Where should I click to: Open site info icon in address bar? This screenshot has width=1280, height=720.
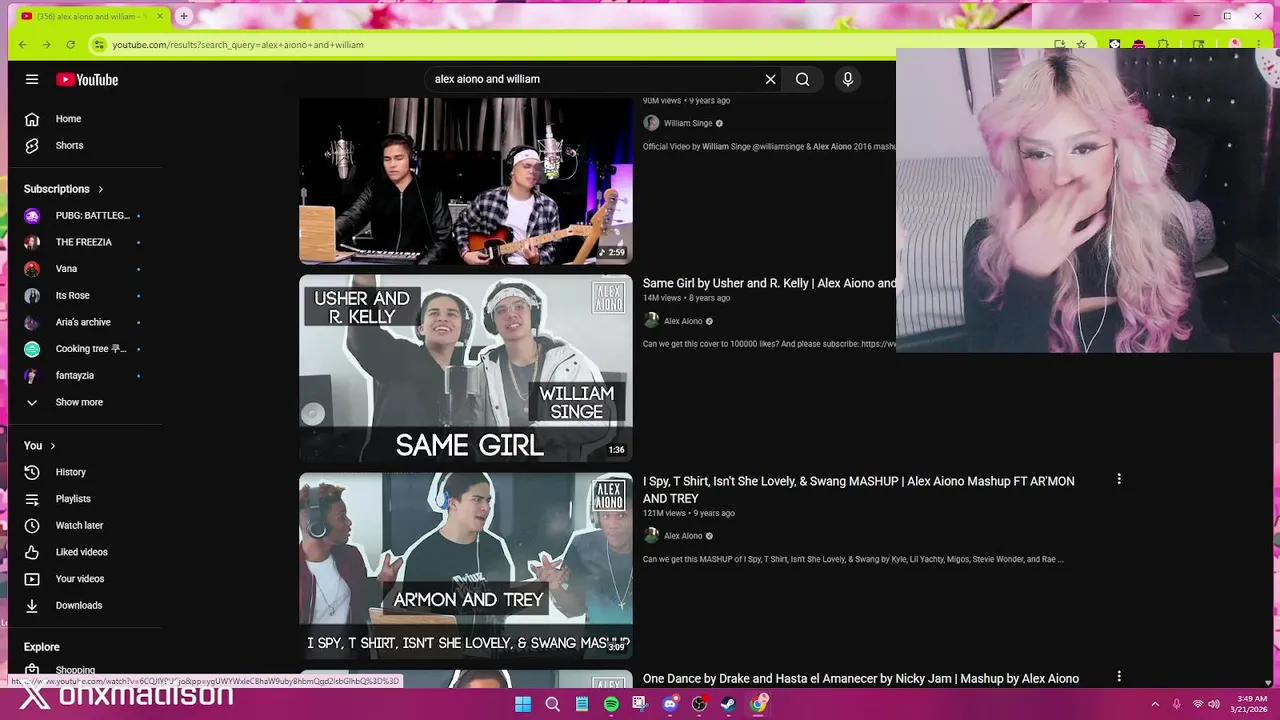[98, 44]
